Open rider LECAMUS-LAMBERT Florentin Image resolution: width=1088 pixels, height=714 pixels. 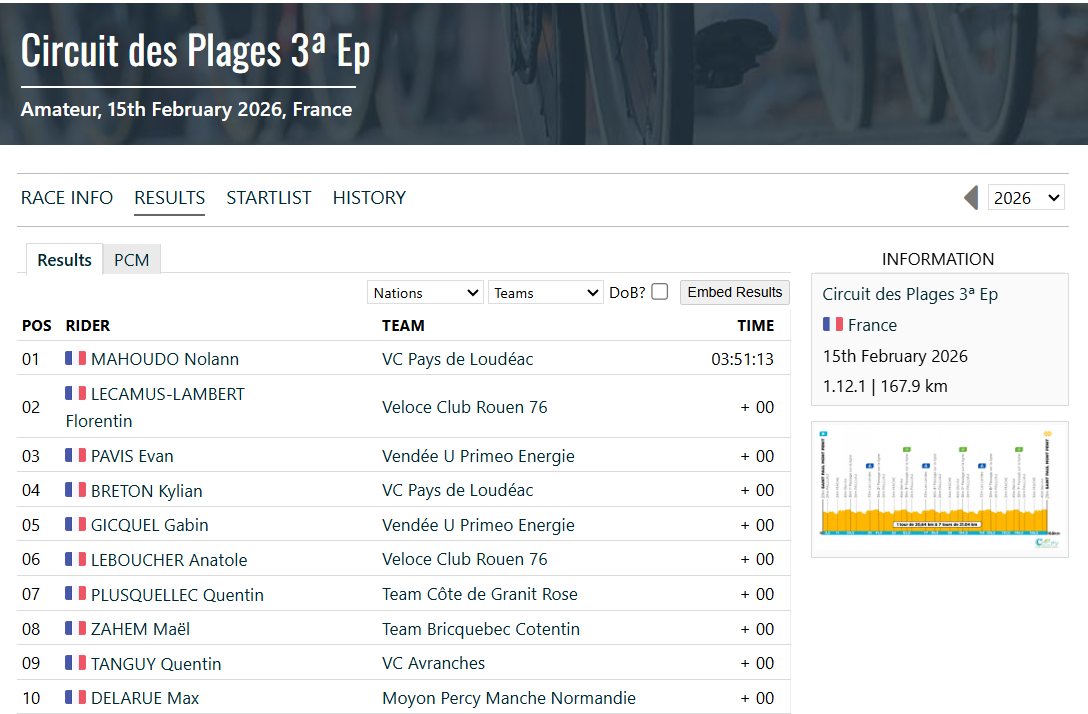pos(155,407)
